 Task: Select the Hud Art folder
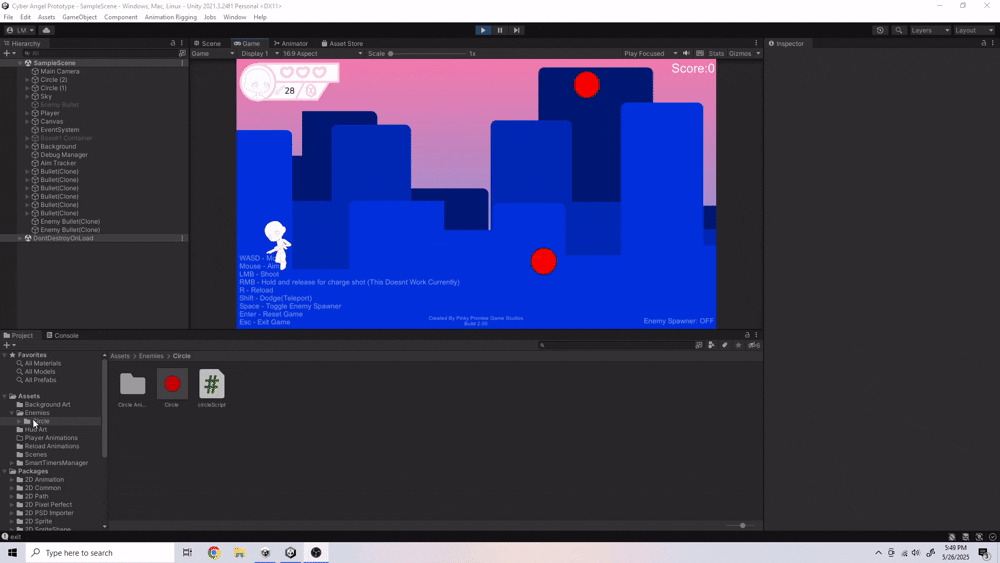(x=36, y=429)
